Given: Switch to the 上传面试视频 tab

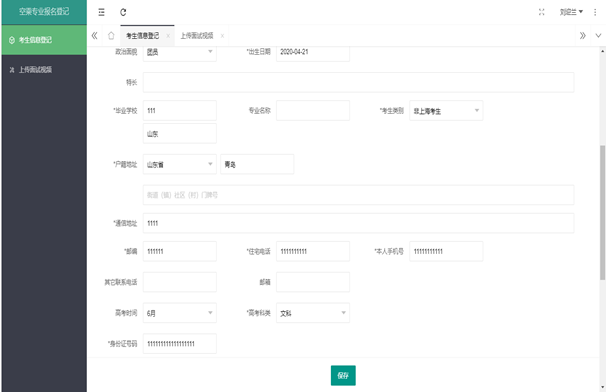Looking at the screenshot, I should 197,36.
